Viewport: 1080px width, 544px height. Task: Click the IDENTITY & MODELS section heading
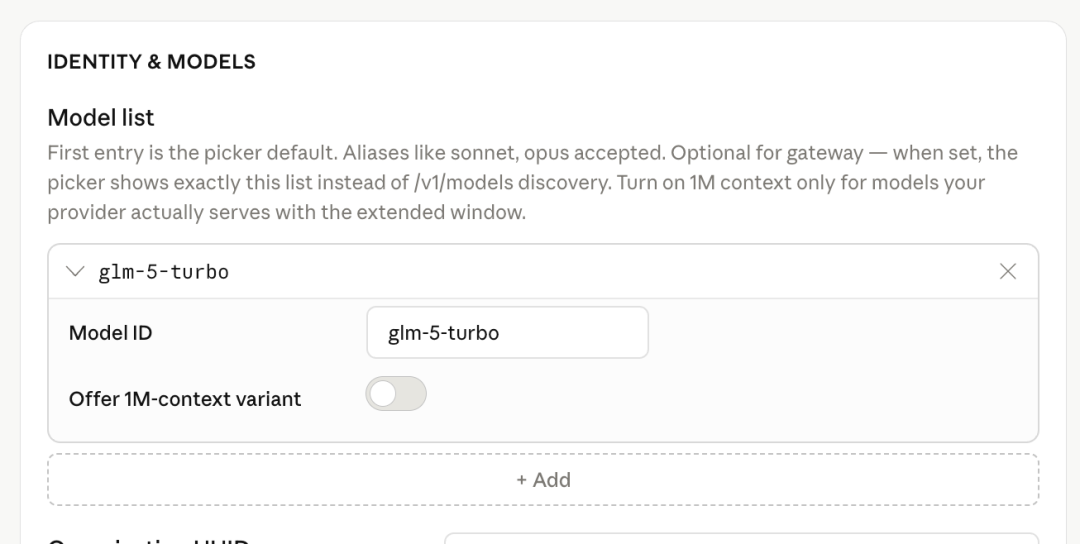click(x=151, y=62)
